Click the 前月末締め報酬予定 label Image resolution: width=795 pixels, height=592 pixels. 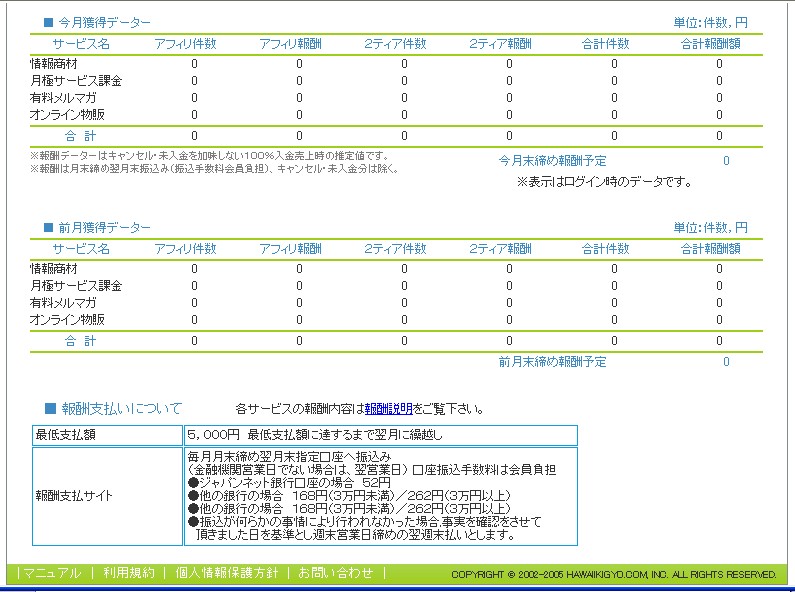click(552, 362)
